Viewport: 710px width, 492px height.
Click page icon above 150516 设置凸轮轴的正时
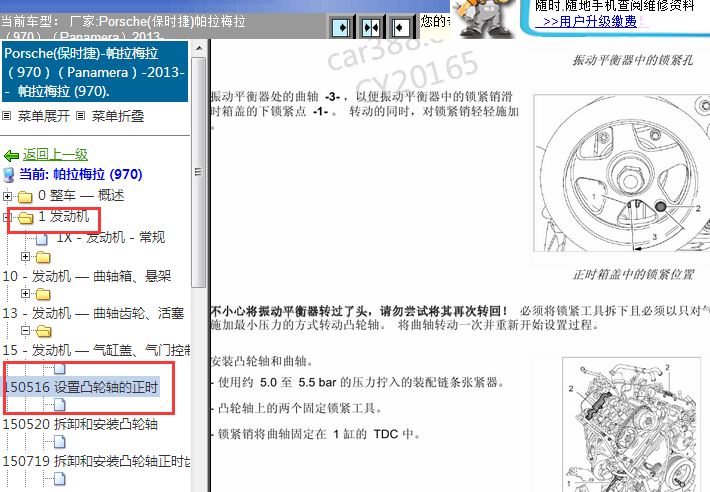click(x=60, y=368)
